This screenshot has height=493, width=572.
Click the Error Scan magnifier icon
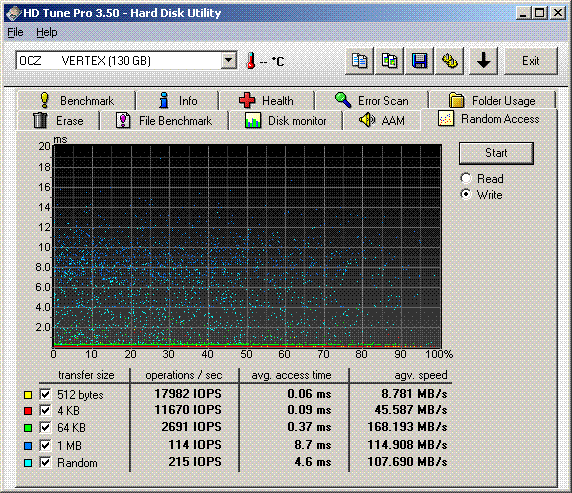343,100
